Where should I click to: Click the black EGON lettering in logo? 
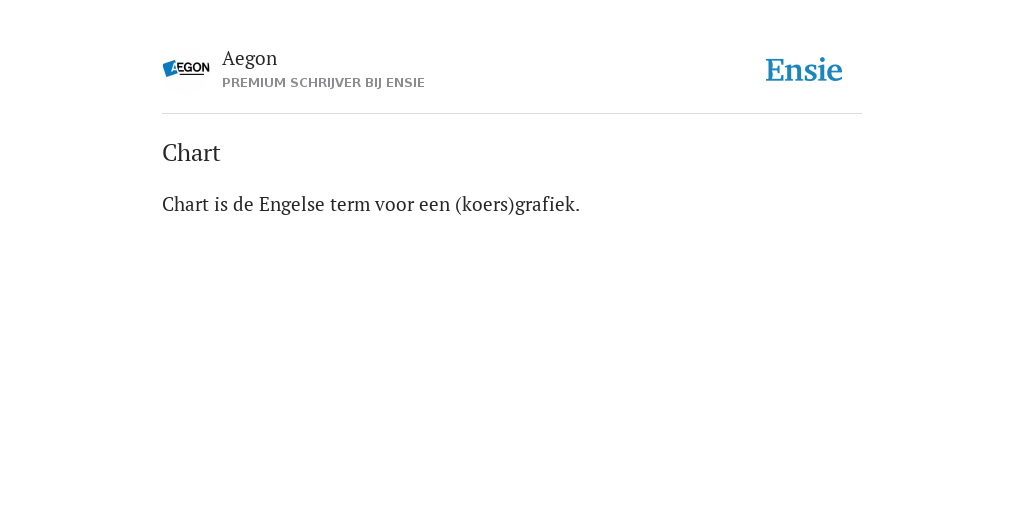pos(194,68)
